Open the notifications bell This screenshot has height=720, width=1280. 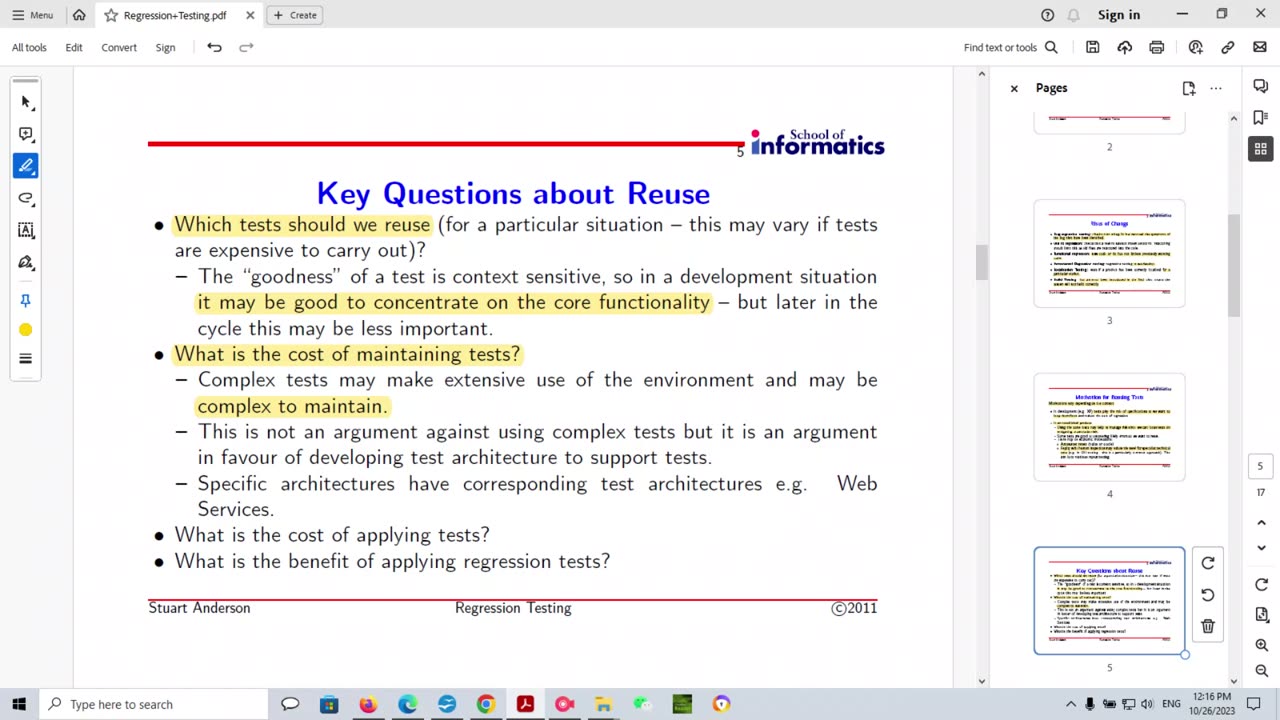(x=1073, y=15)
